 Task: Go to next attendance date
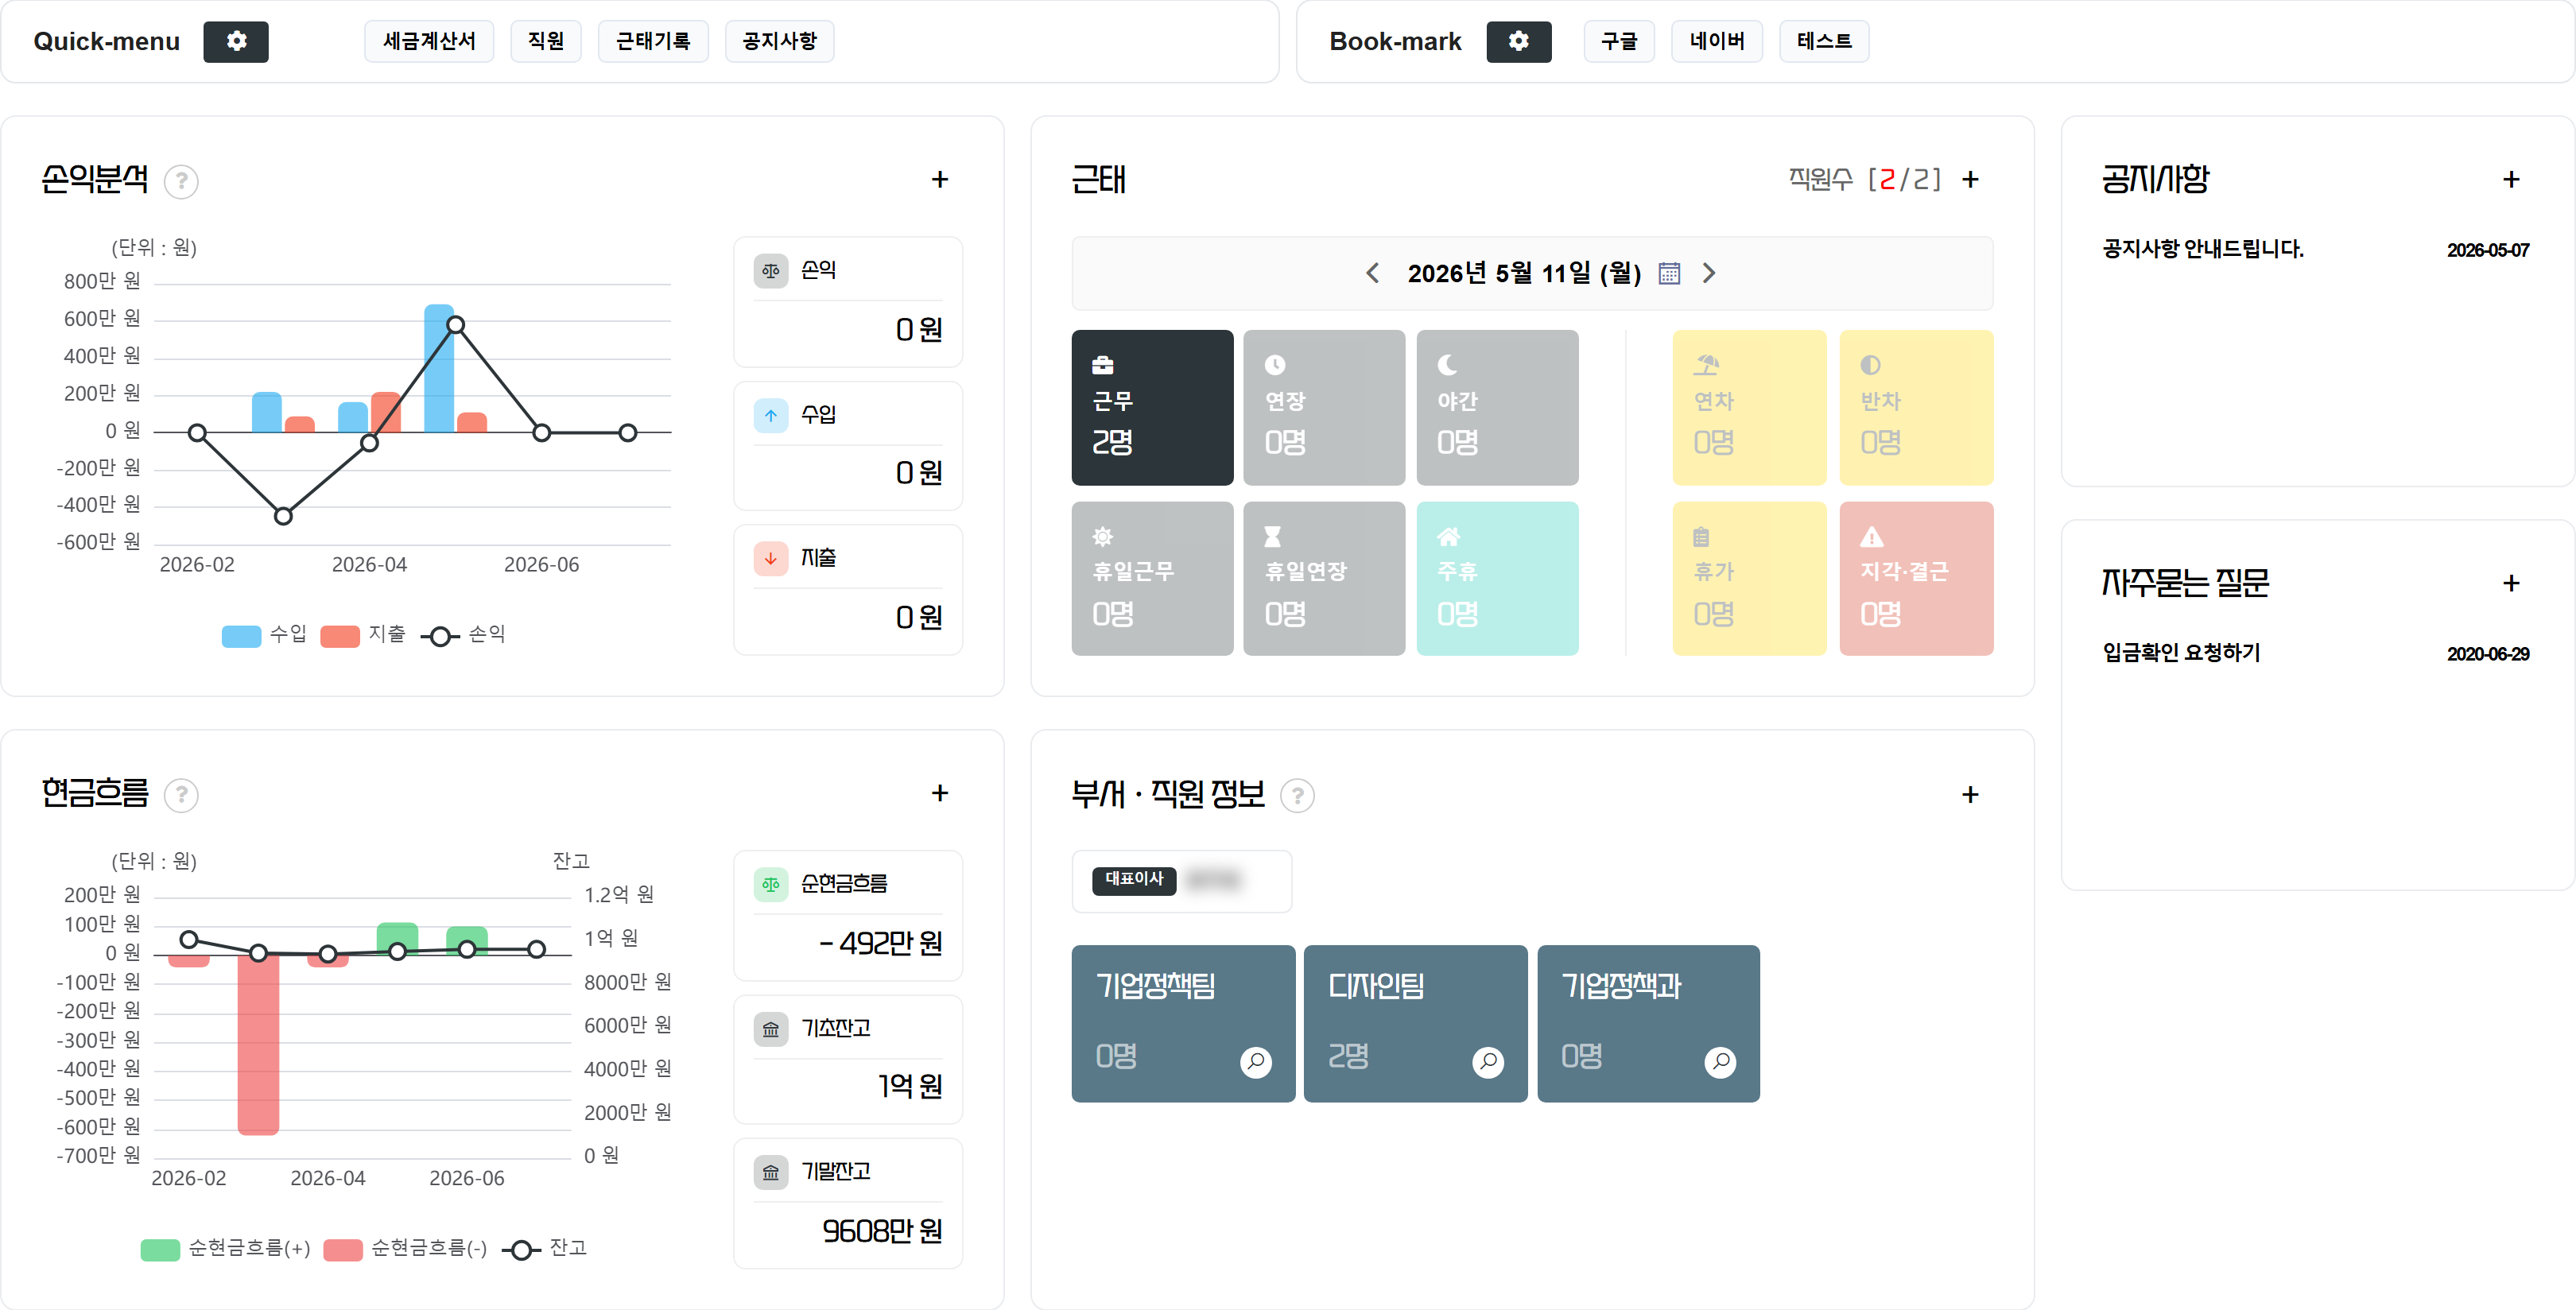pos(1709,273)
